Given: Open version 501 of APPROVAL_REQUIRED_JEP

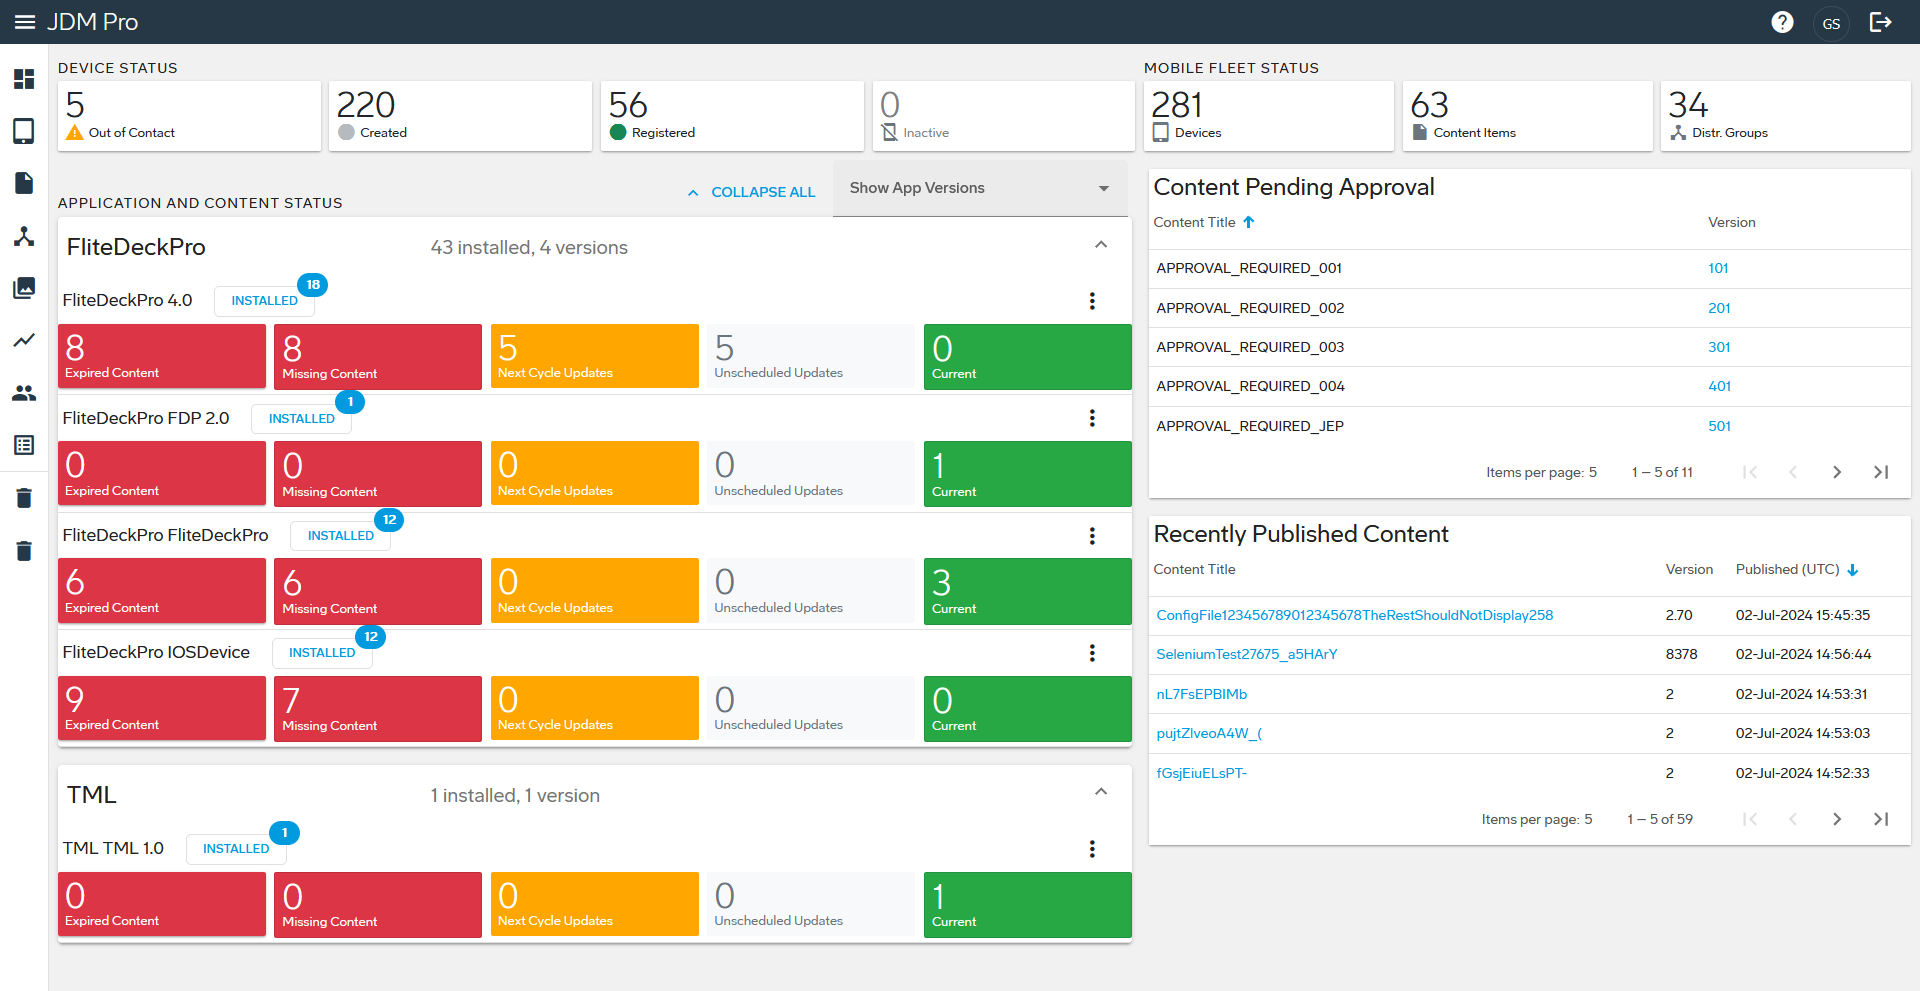Looking at the screenshot, I should tap(1719, 426).
